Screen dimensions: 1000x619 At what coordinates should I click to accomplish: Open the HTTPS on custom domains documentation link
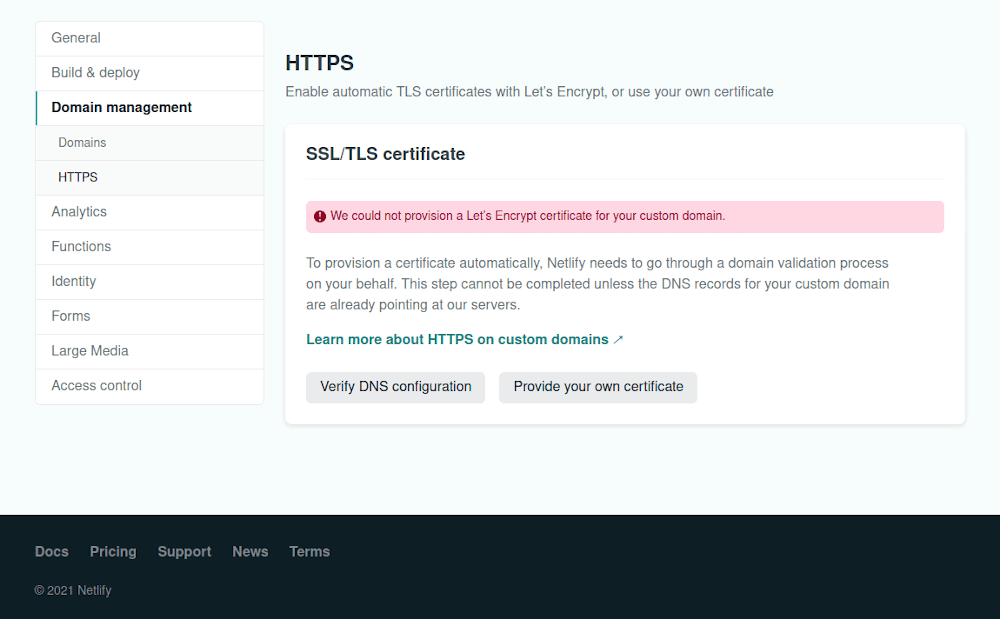point(457,339)
